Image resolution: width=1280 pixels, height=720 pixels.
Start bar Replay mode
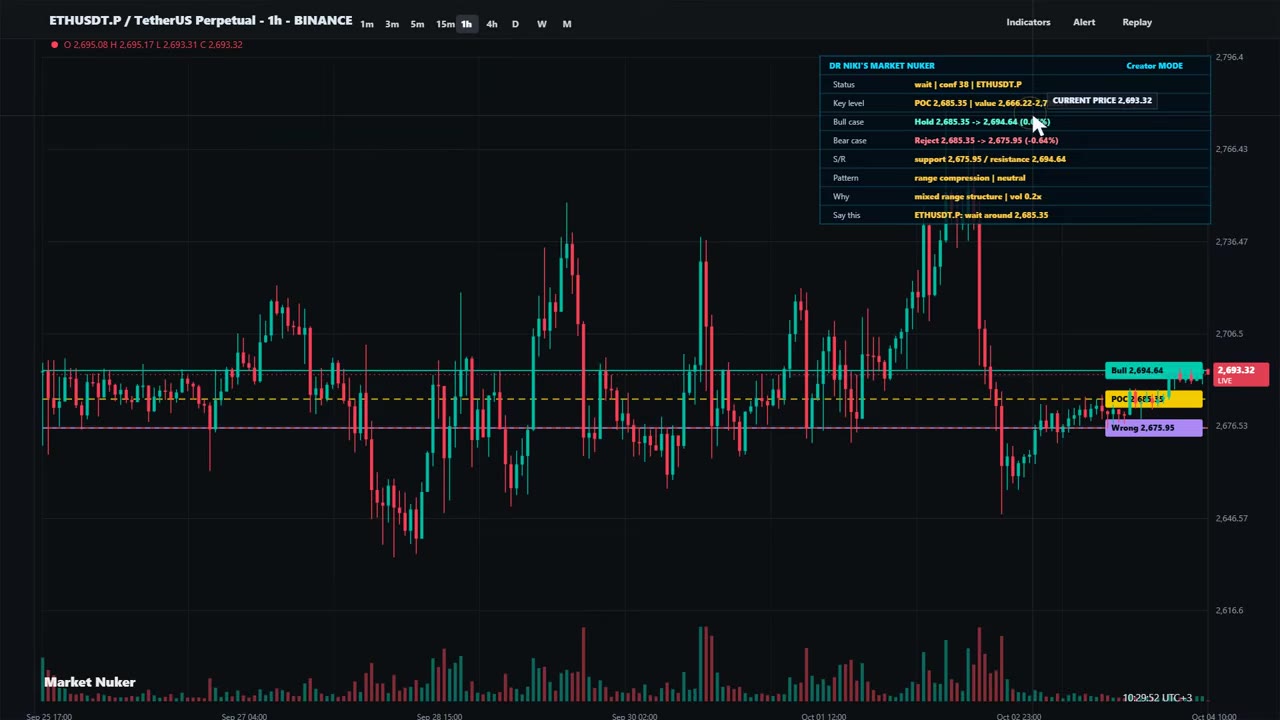coord(1137,22)
